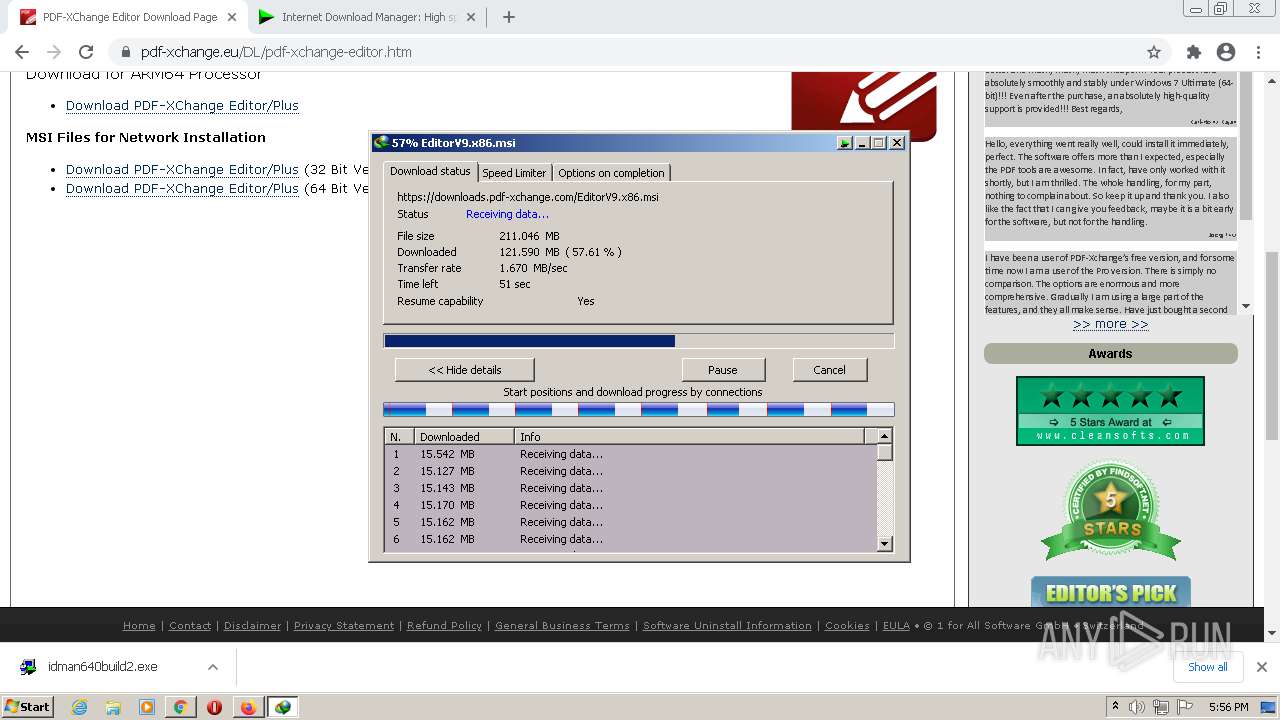Launch Internet Explorer from taskbar
1280x720 pixels.
[79, 707]
